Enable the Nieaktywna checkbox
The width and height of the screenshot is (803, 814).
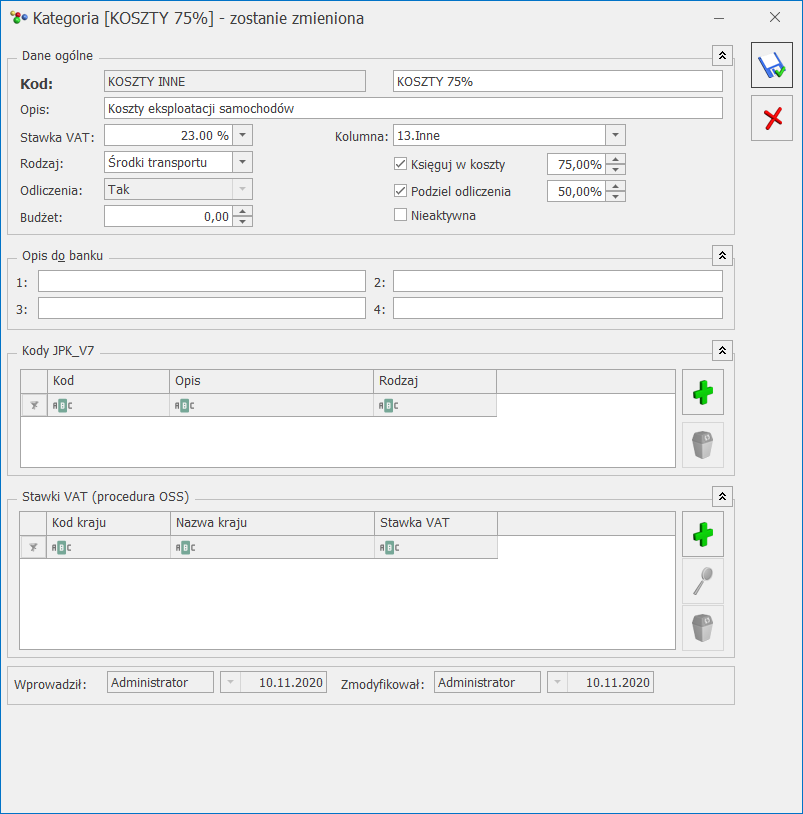[400, 215]
